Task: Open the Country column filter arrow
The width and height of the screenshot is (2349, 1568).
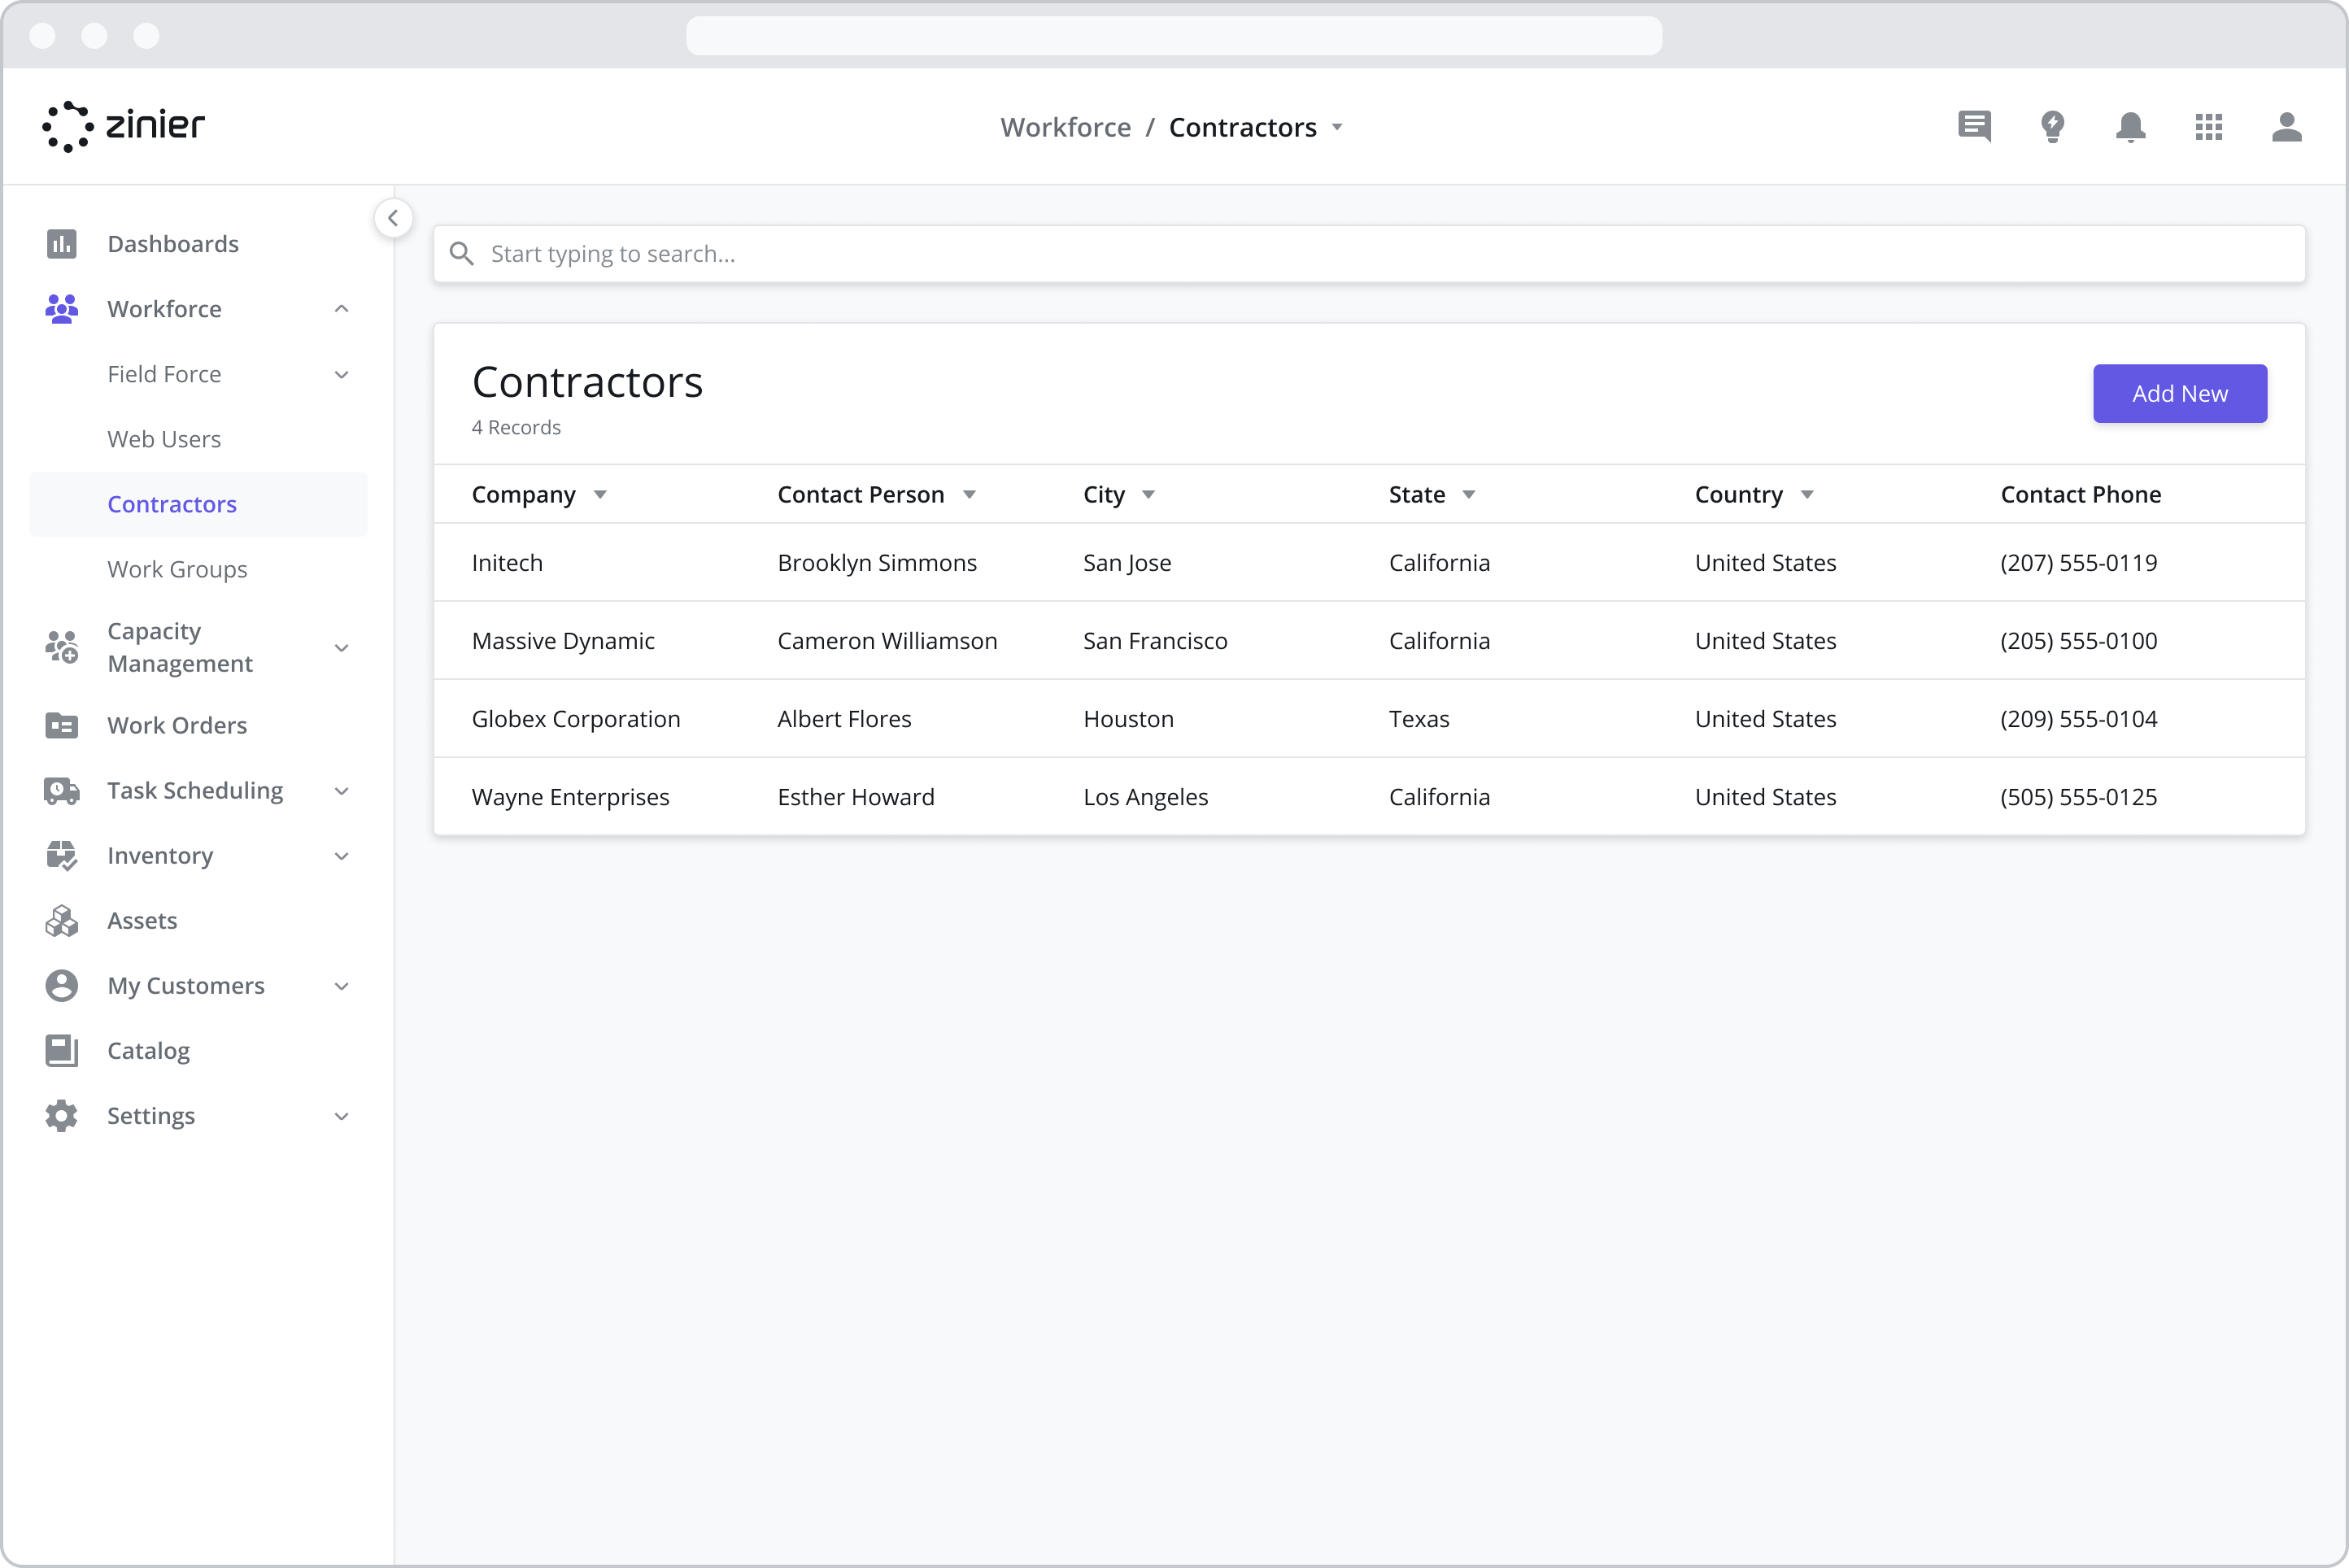Action: click(x=1806, y=495)
